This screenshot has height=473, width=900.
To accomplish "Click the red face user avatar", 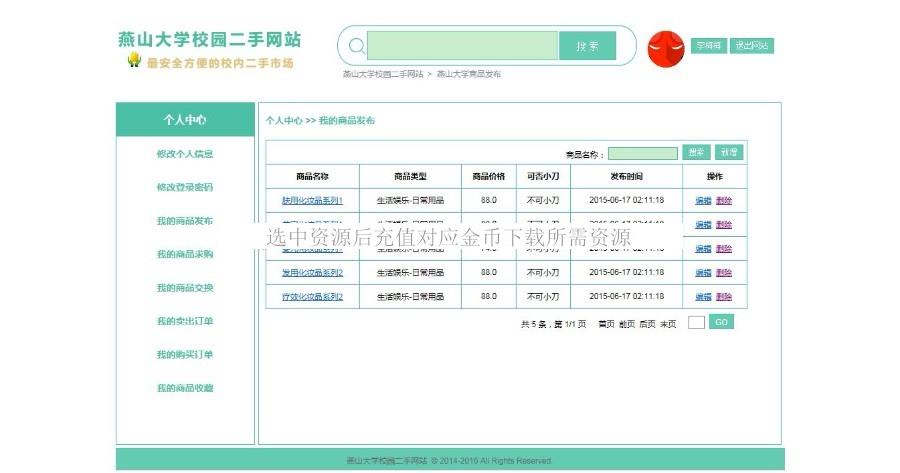I will click(x=666, y=49).
